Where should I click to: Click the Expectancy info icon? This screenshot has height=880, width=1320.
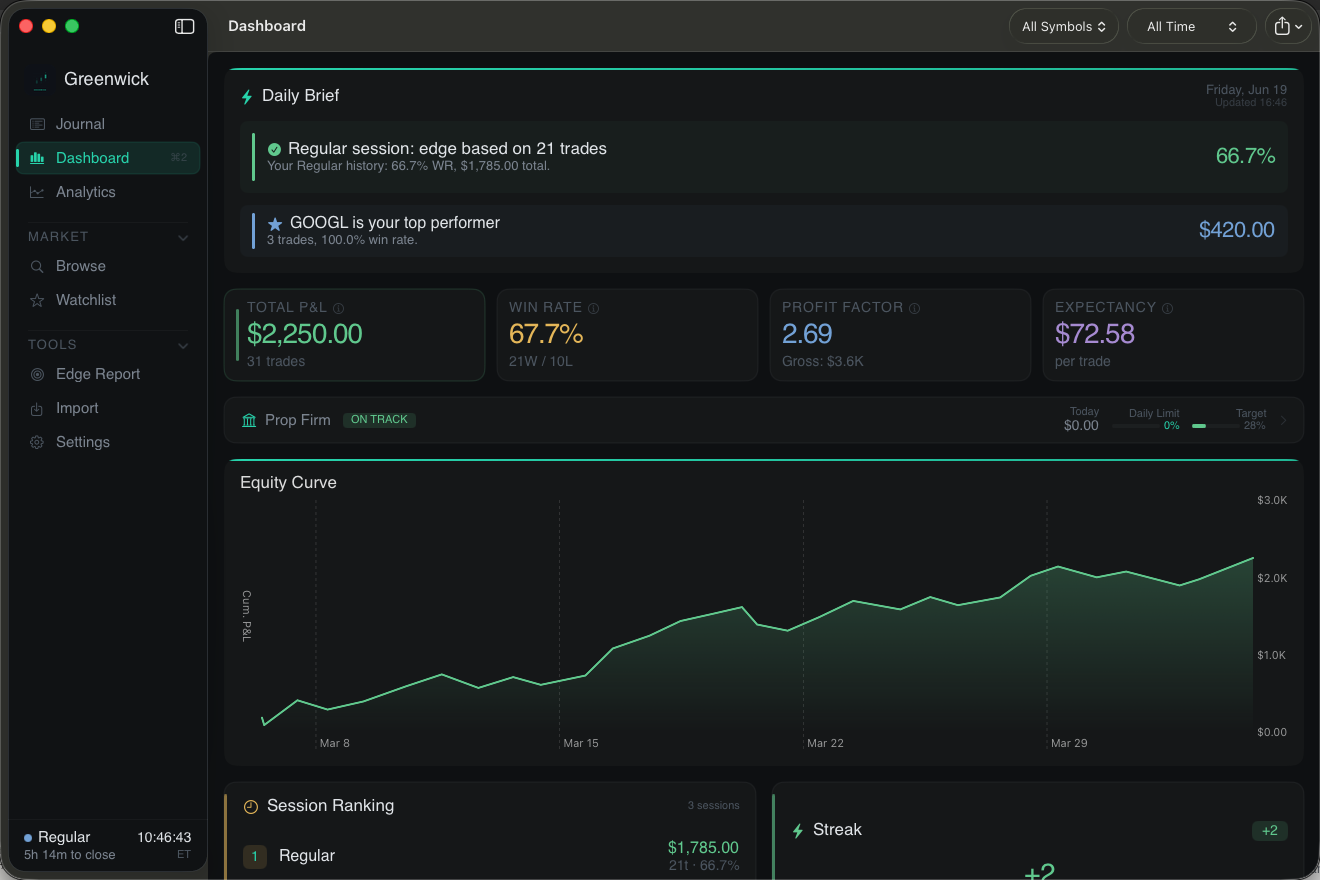click(1167, 309)
